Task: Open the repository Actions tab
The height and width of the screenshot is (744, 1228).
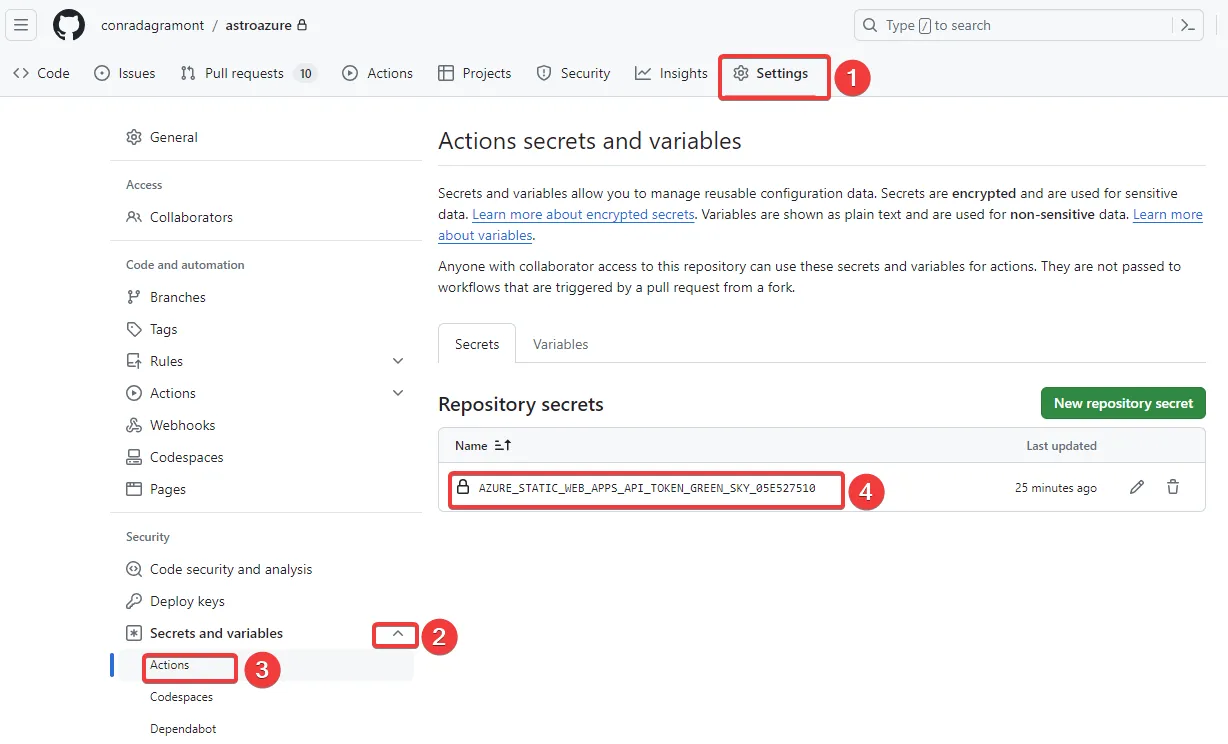Action: pyautogui.click(x=377, y=73)
